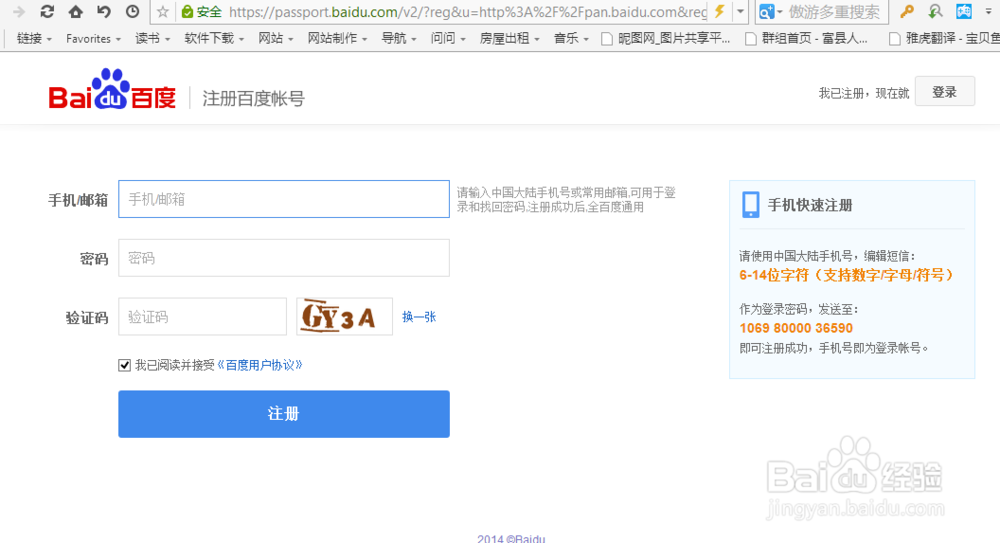Click the 登录 login button
The image size is (1000, 543).
coord(945,91)
